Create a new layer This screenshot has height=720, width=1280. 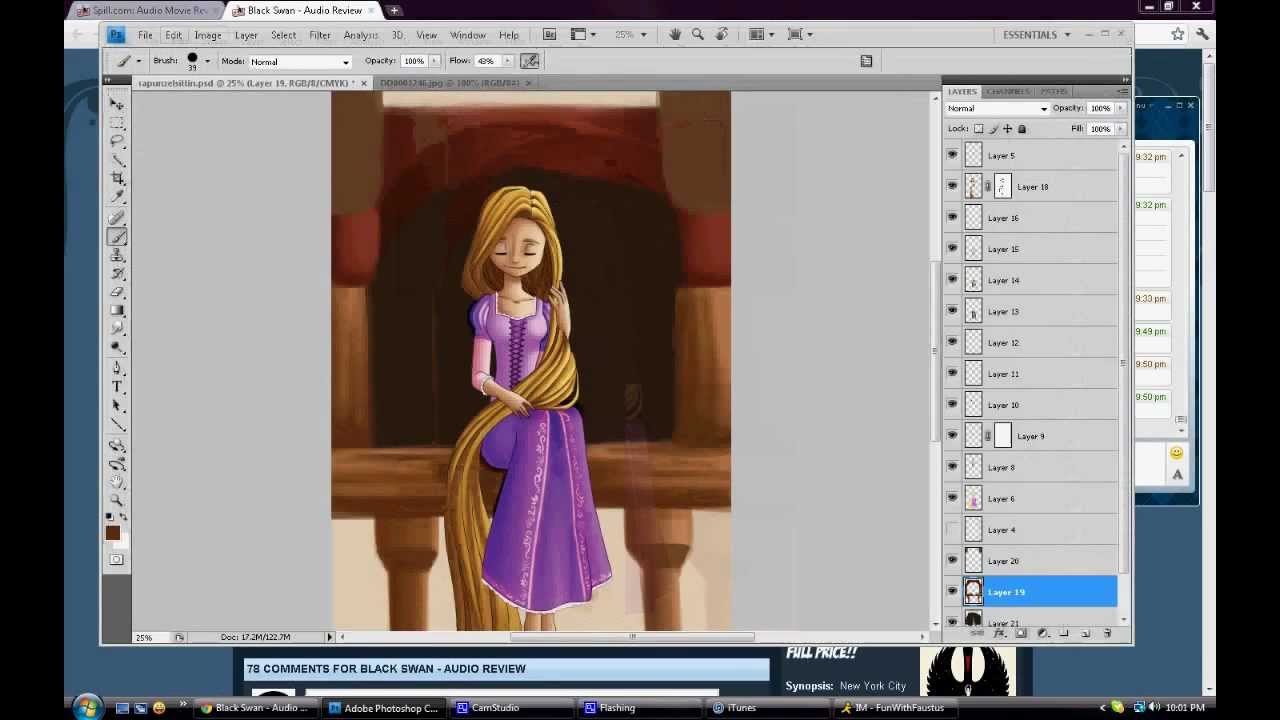click(x=1085, y=634)
